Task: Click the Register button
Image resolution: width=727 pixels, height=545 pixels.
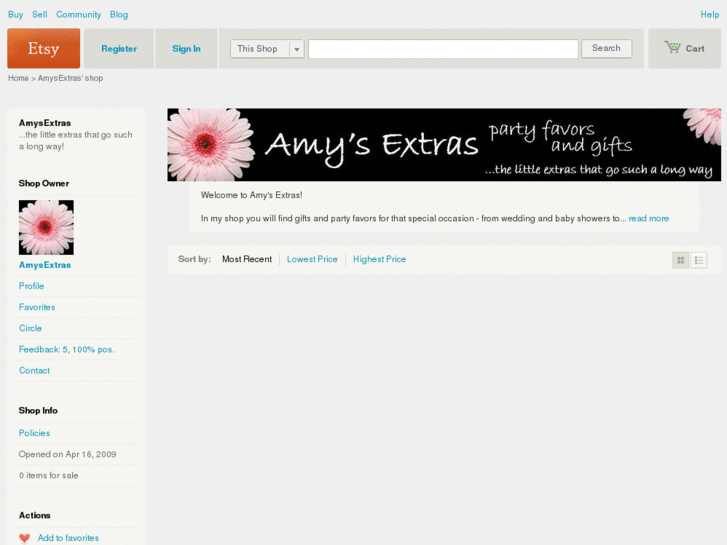Action: coord(119,49)
